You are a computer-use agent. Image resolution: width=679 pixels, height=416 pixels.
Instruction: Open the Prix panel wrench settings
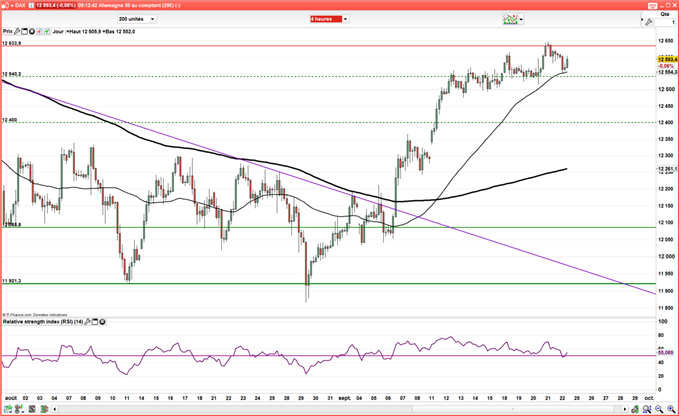coord(17,31)
